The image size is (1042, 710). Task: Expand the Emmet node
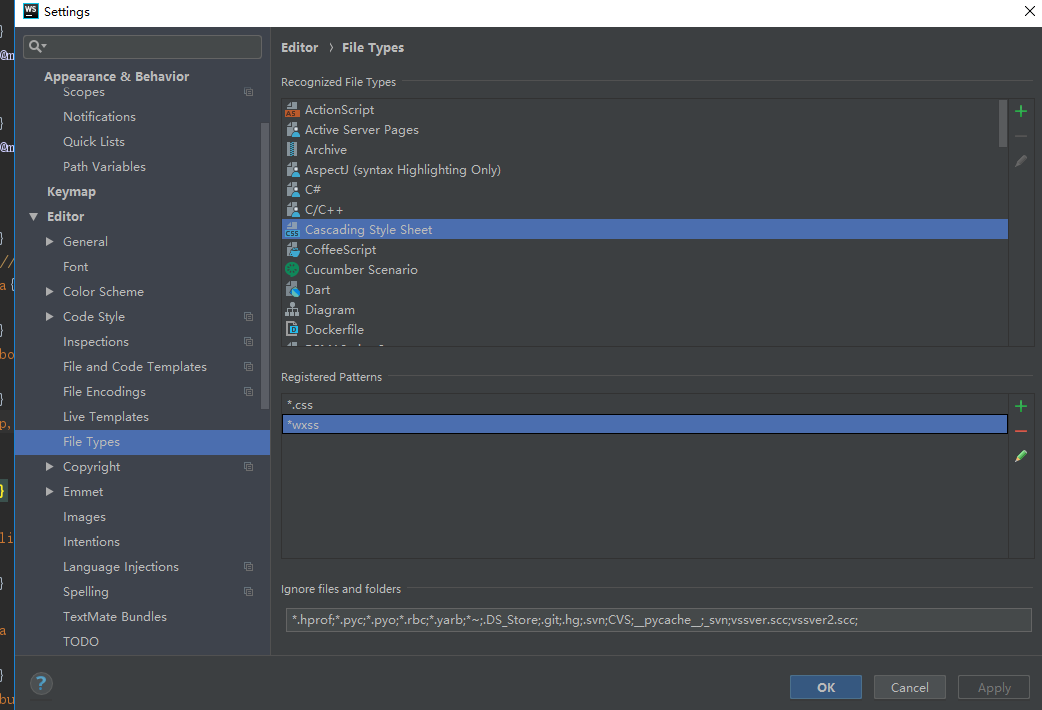click(x=50, y=491)
